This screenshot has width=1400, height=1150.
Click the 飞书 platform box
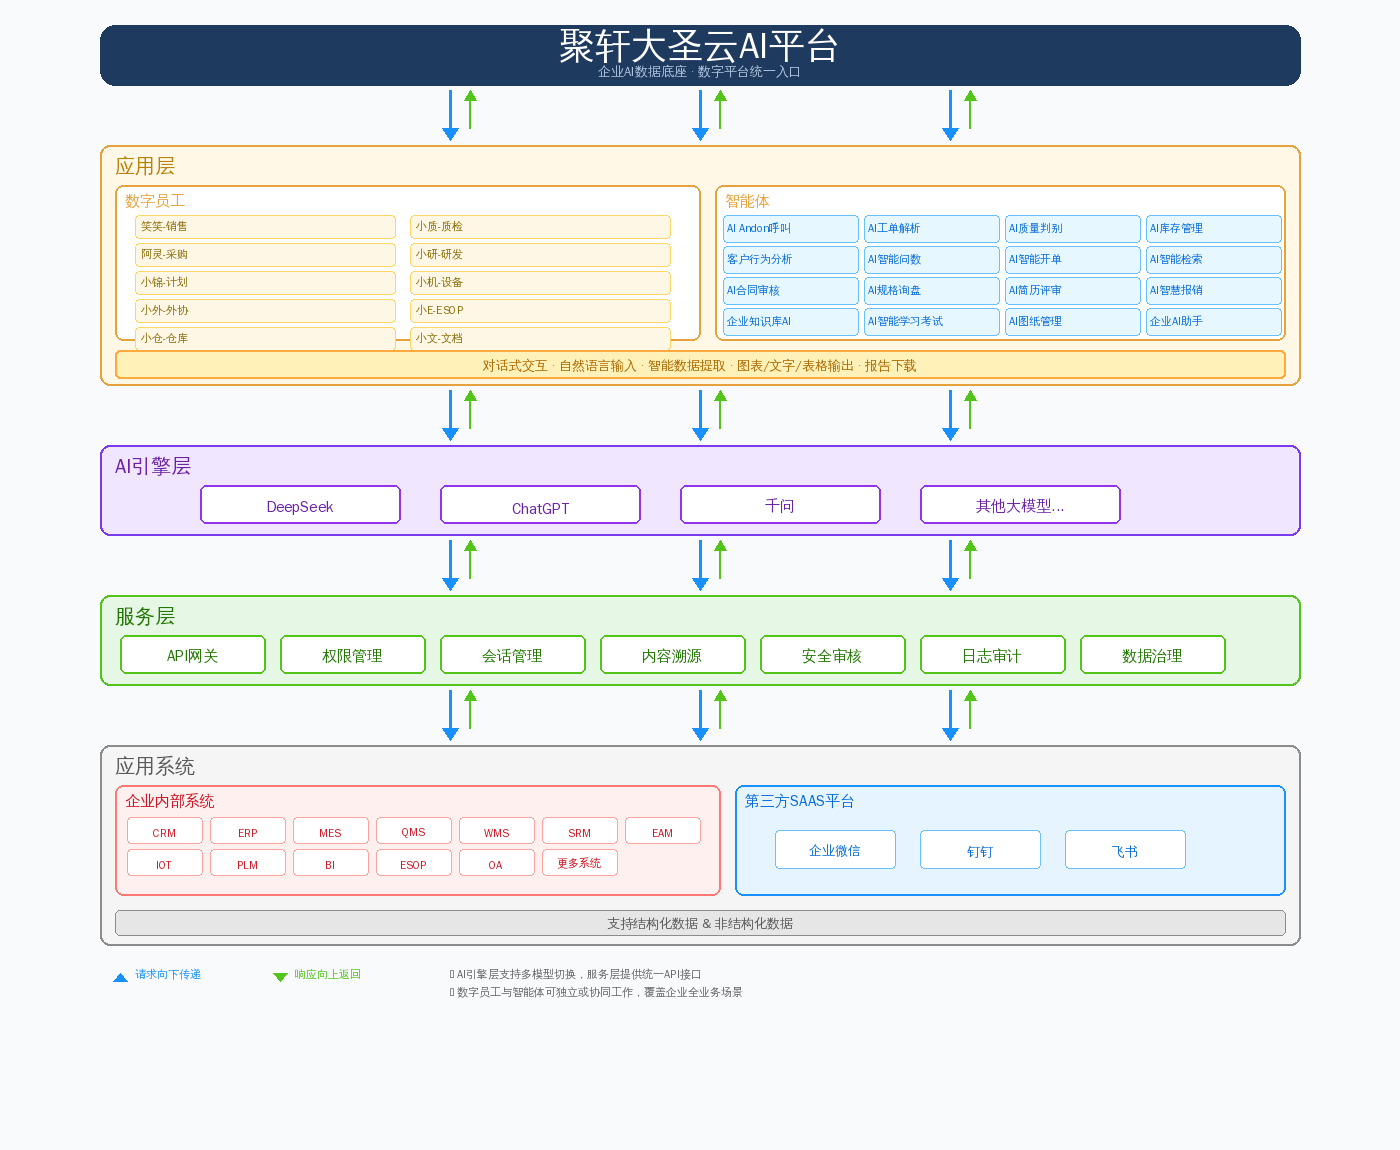point(1125,850)
